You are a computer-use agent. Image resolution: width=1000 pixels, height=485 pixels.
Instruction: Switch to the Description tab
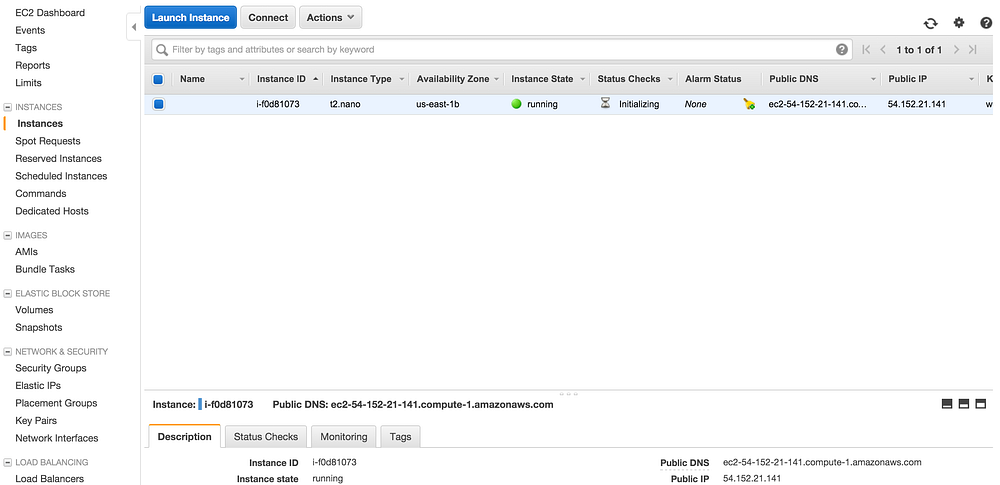184,436
